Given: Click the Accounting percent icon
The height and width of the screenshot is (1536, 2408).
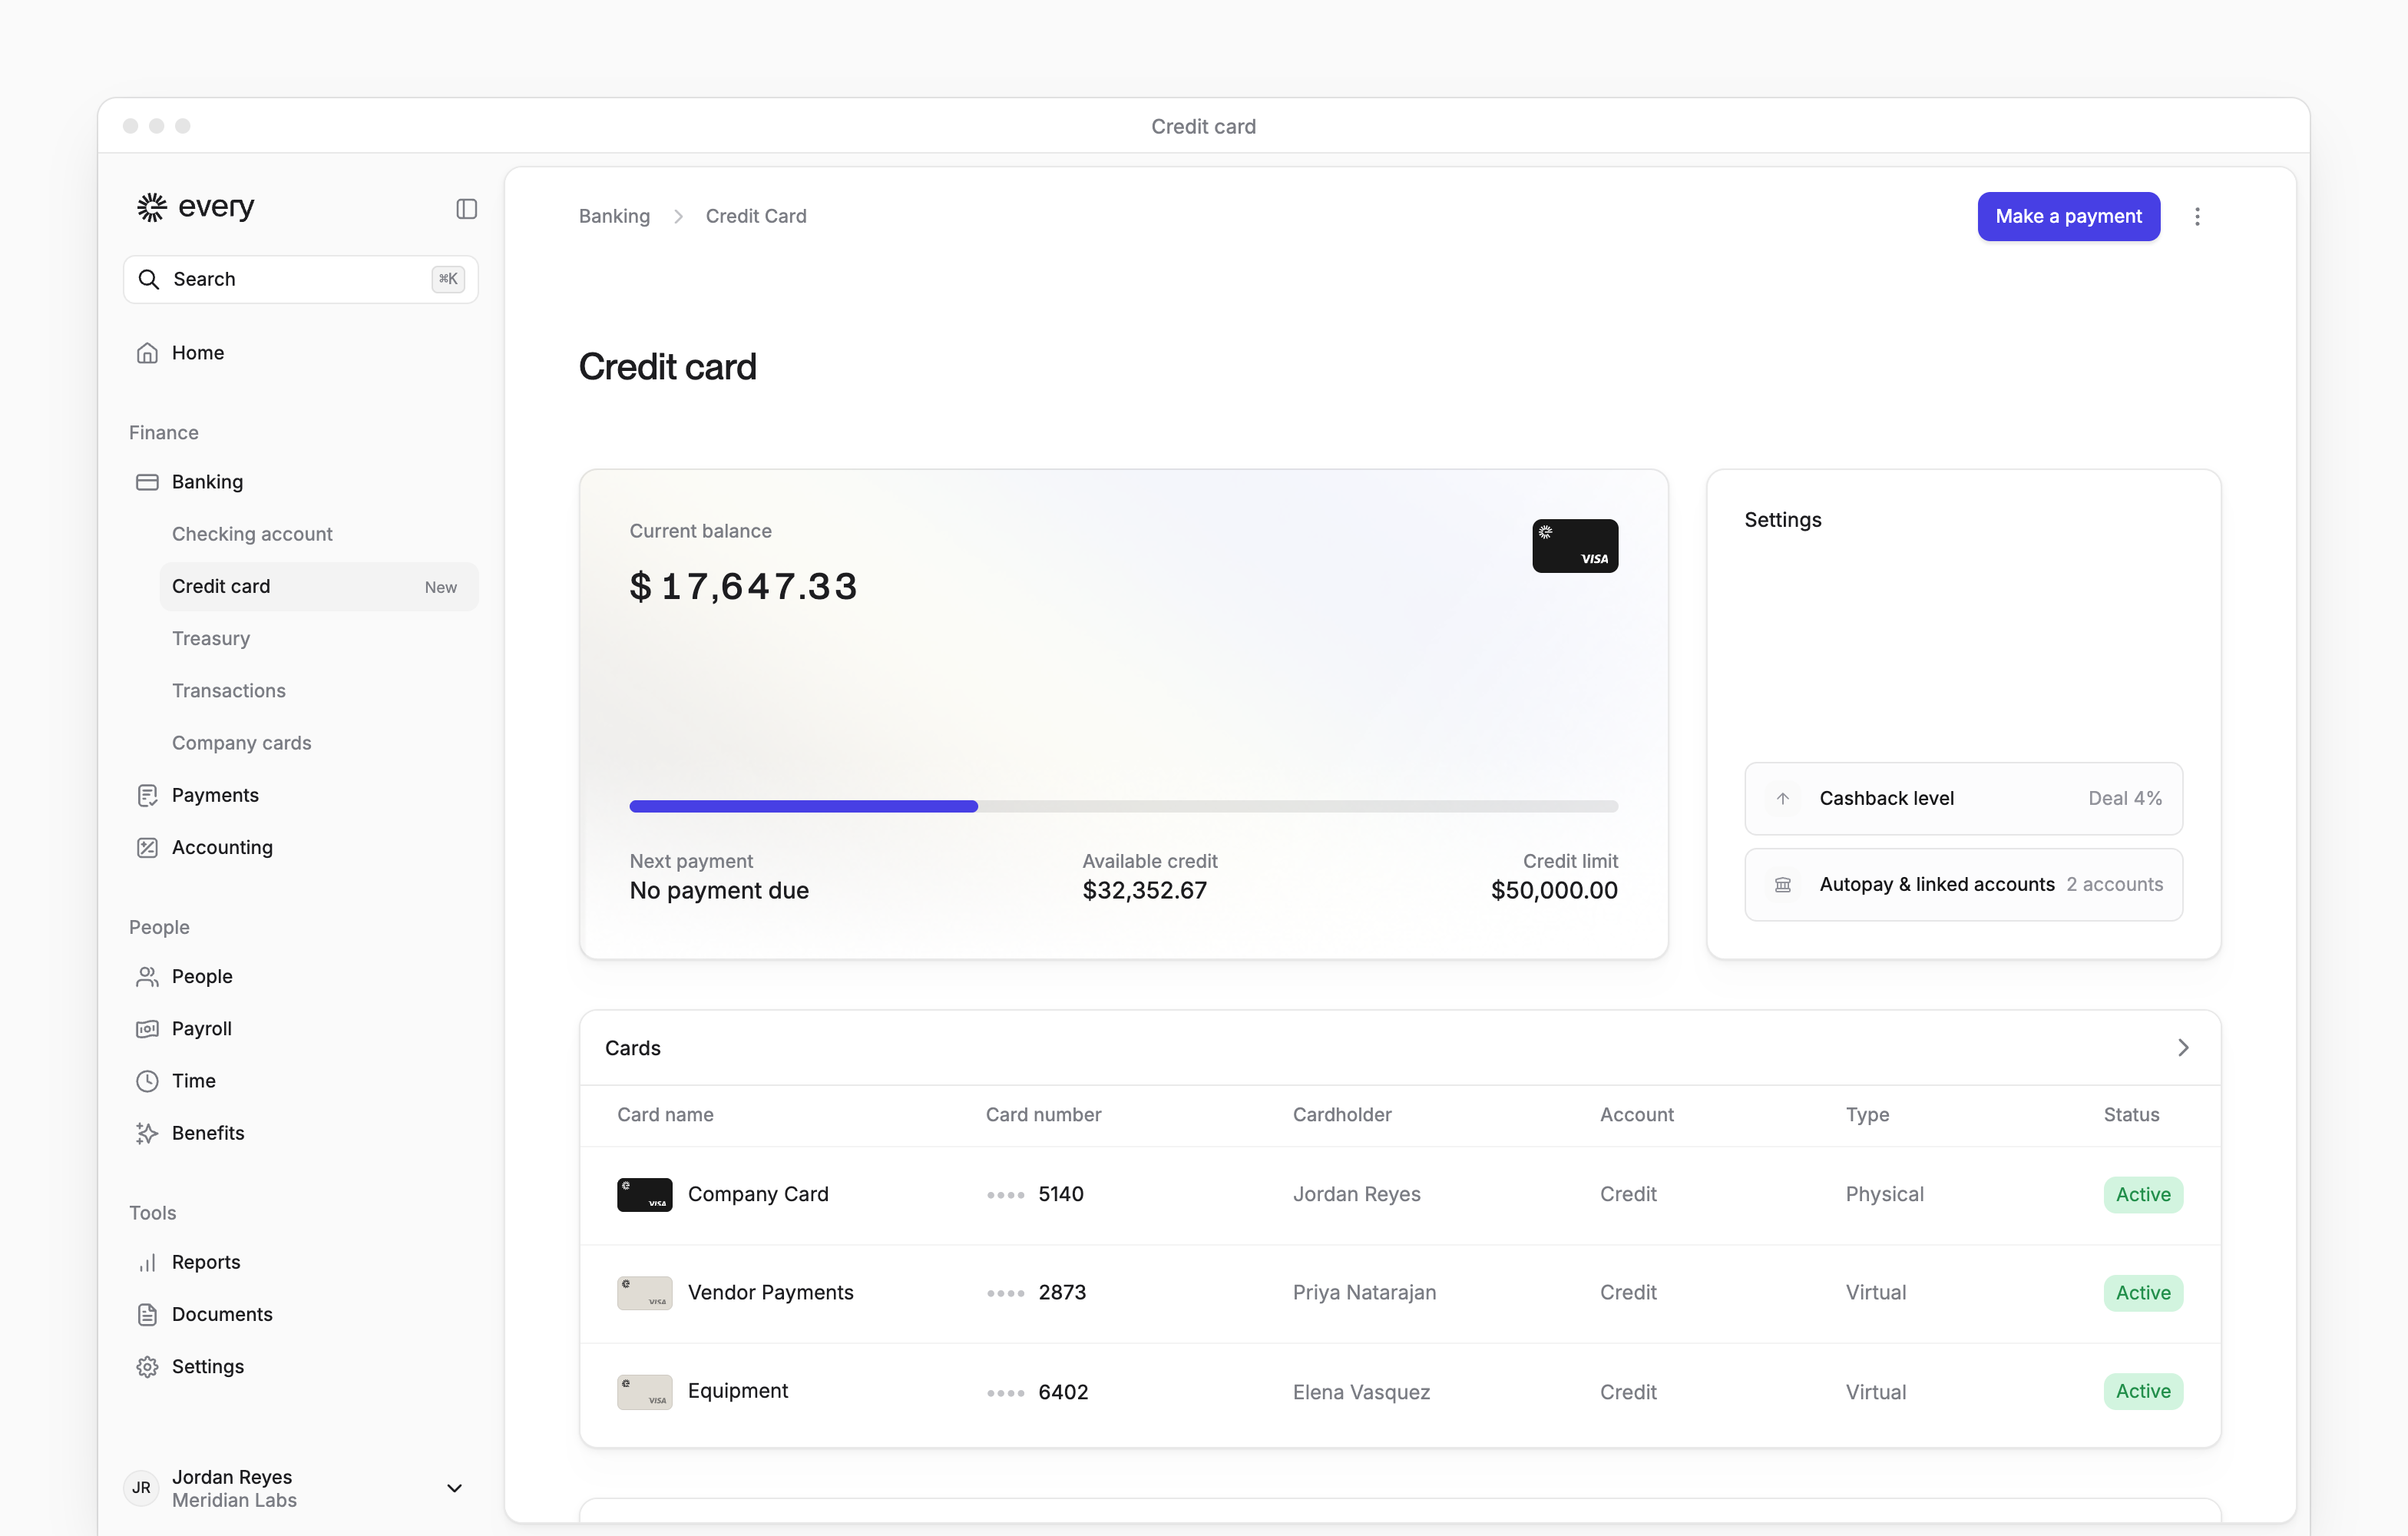Looking at the screenshot, I should [147, 848].
